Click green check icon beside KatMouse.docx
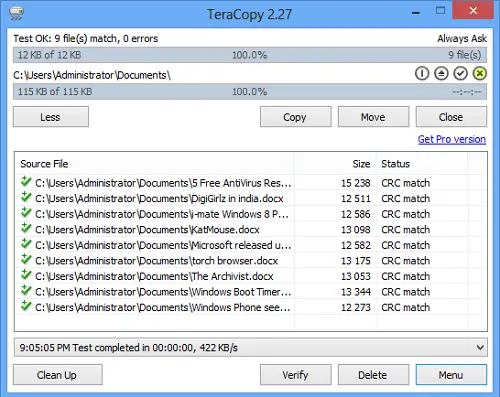Screen dimensions: 500x397 click(26, 228)
